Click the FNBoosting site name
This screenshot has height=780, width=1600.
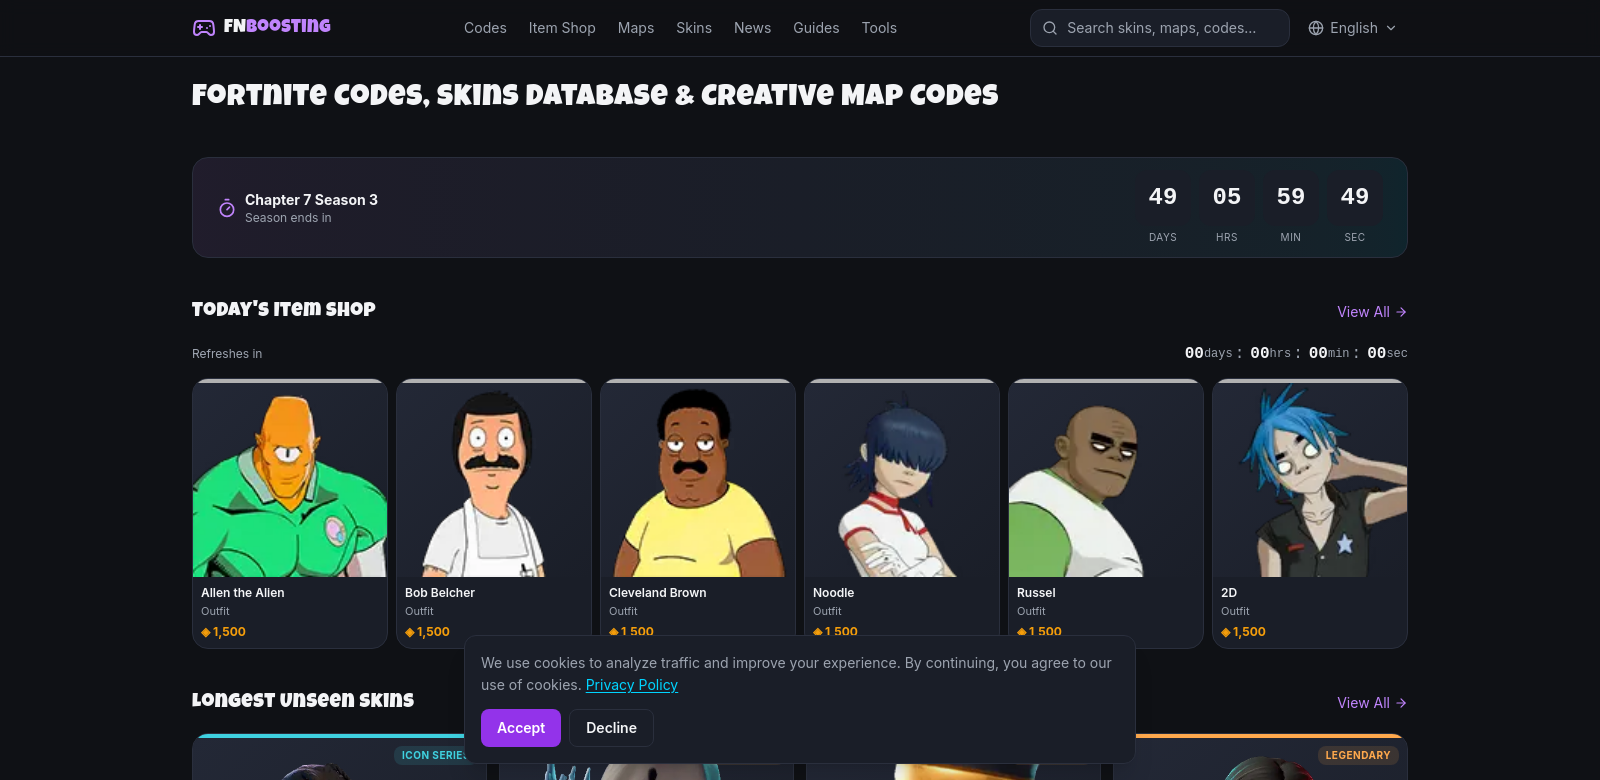click(277, 26)
